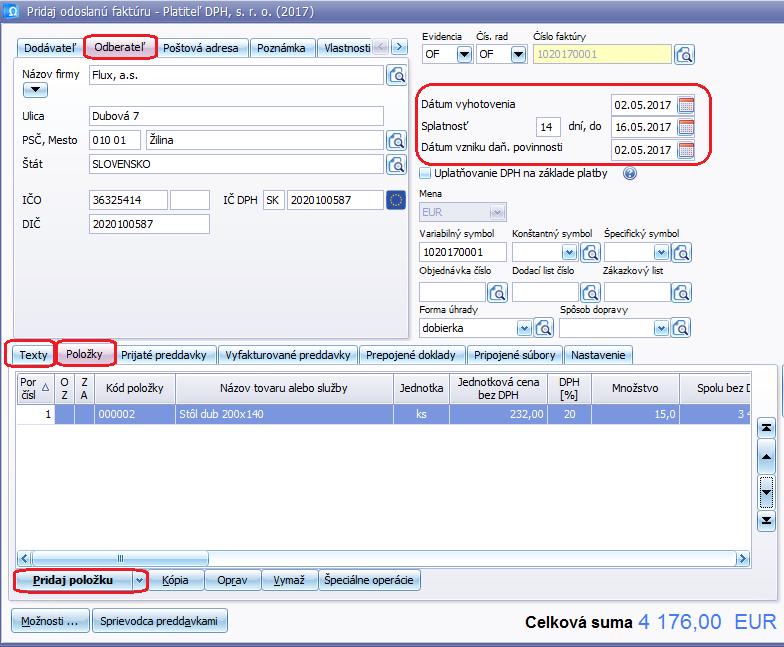Expand the Čís. rad OF dropdown

(518, 54)
